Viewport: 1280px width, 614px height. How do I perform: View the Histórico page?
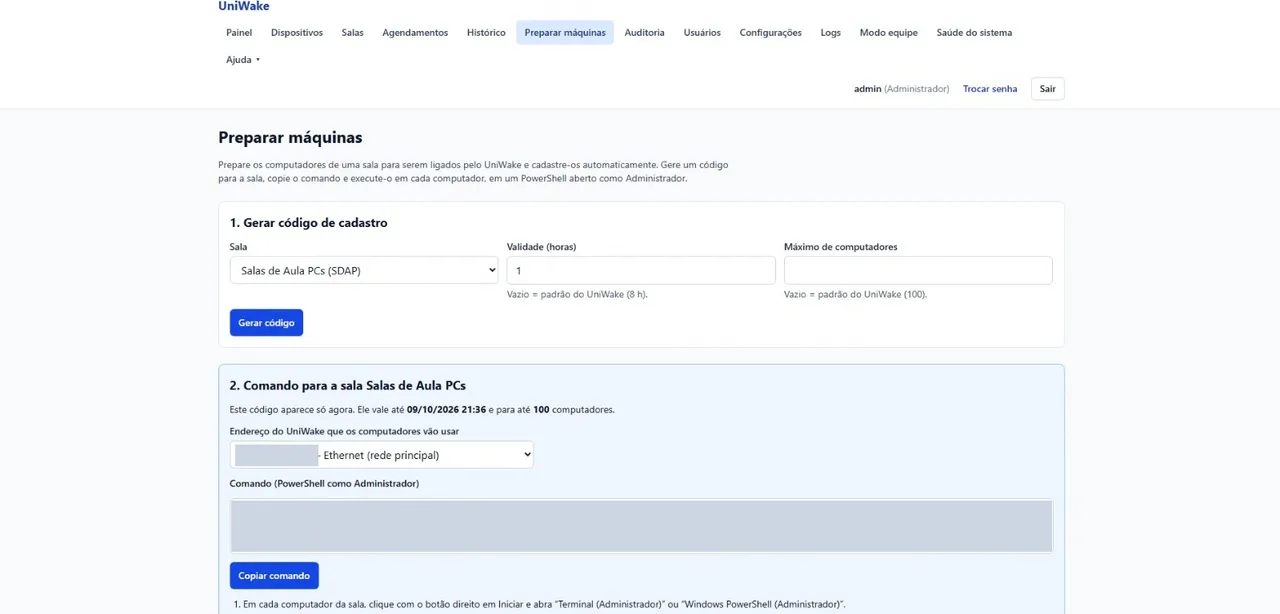click(x=486, y=33)
